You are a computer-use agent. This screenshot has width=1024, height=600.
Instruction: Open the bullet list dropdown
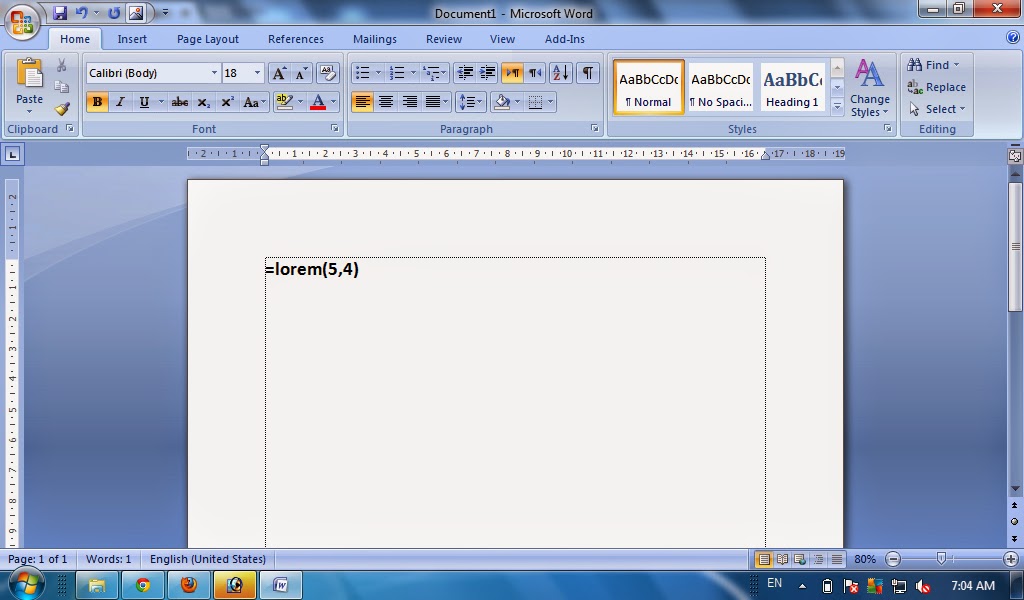pyautogui.click(x=377, y=72)
